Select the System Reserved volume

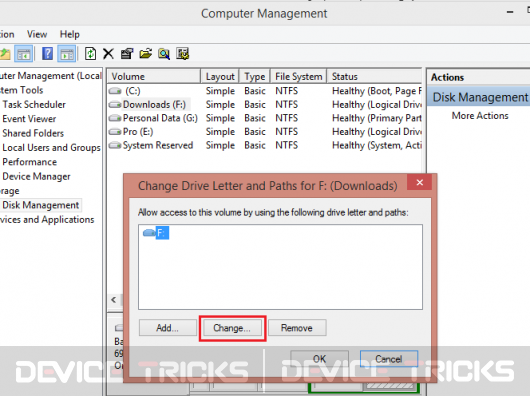tap(158, 145)
